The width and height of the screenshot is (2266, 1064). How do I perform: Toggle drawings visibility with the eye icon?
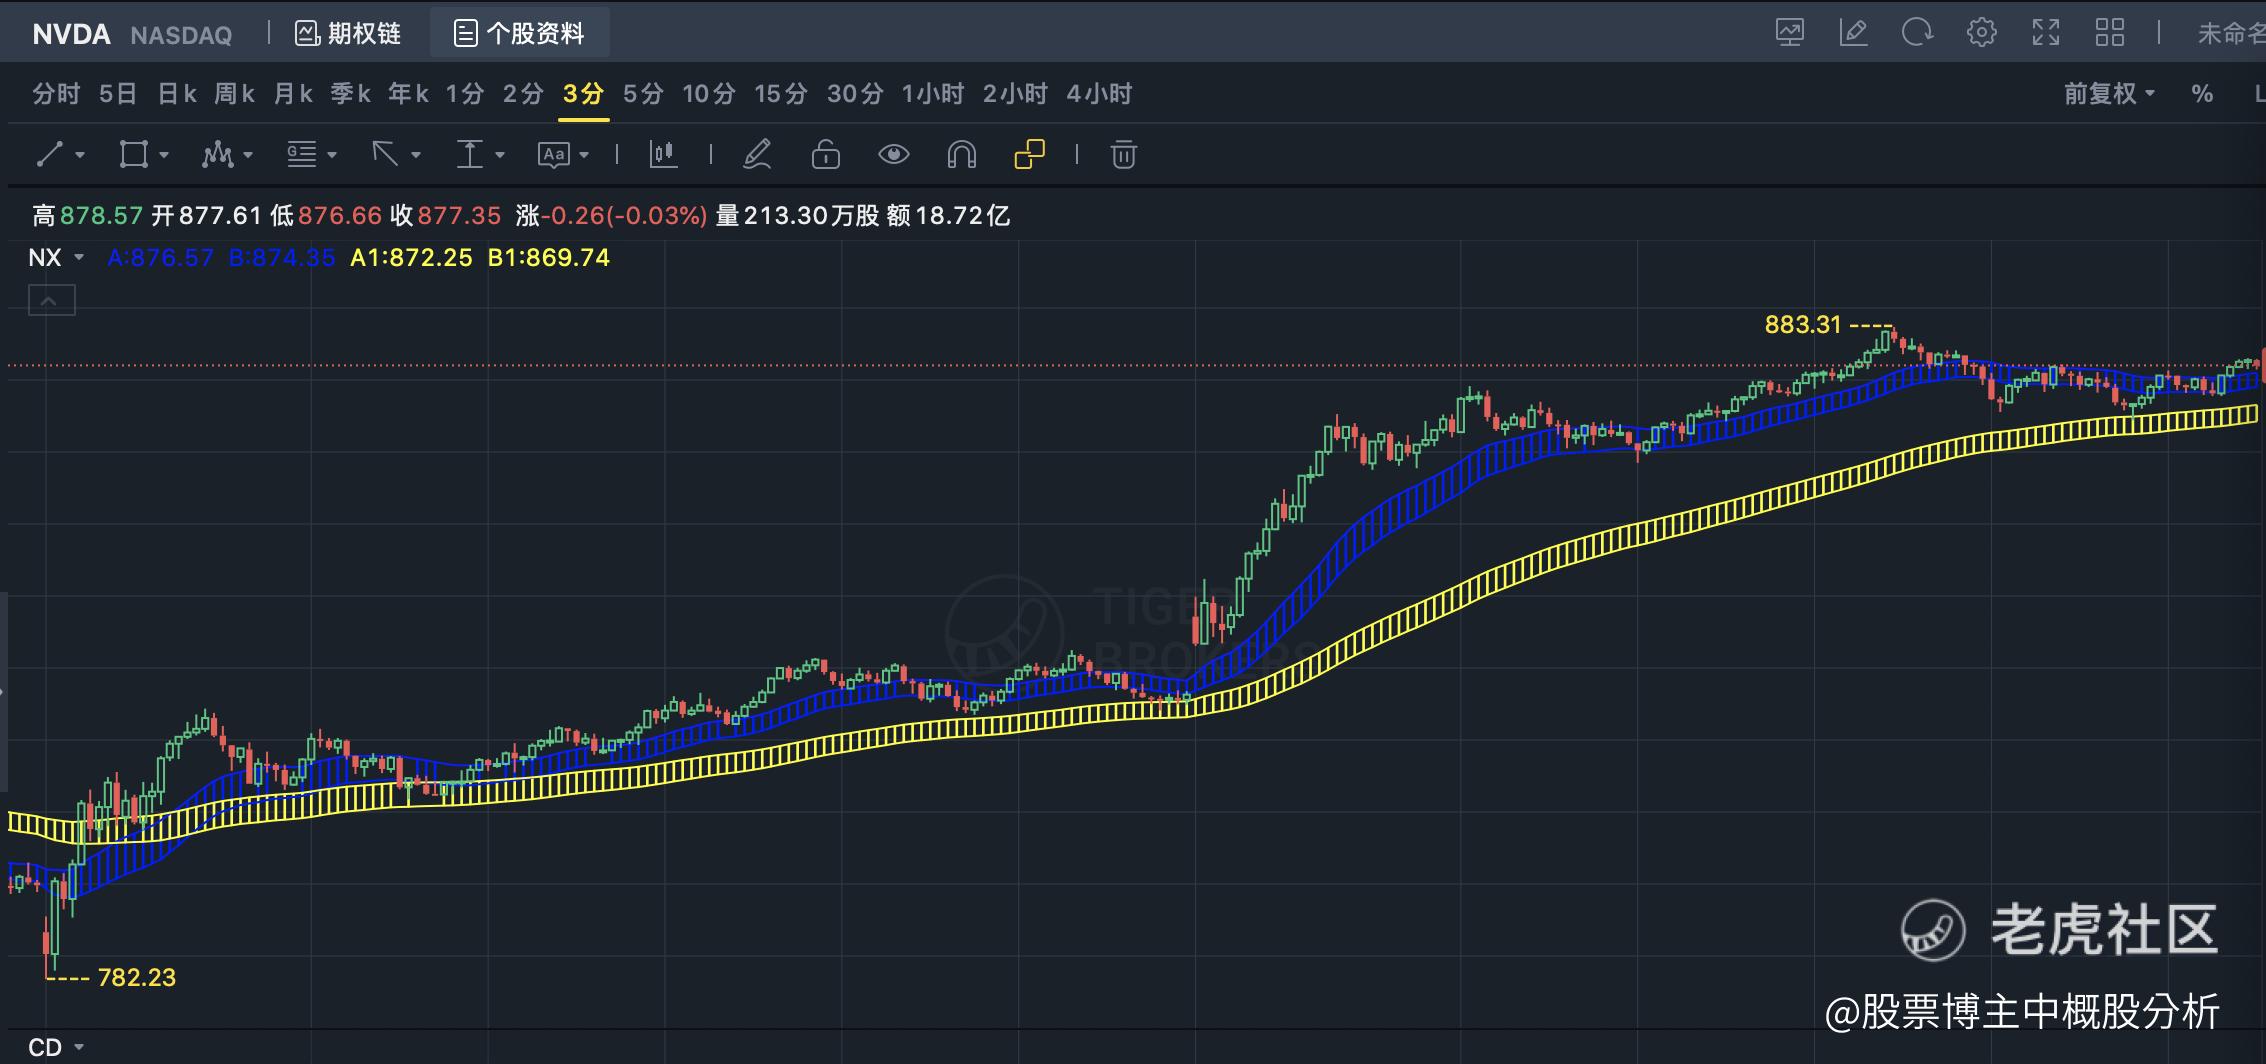pos(893,154)
